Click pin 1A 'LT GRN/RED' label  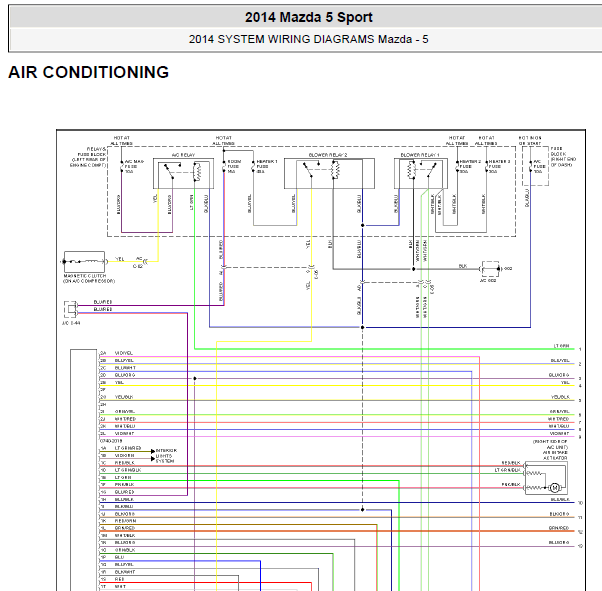tap(128, 448)
